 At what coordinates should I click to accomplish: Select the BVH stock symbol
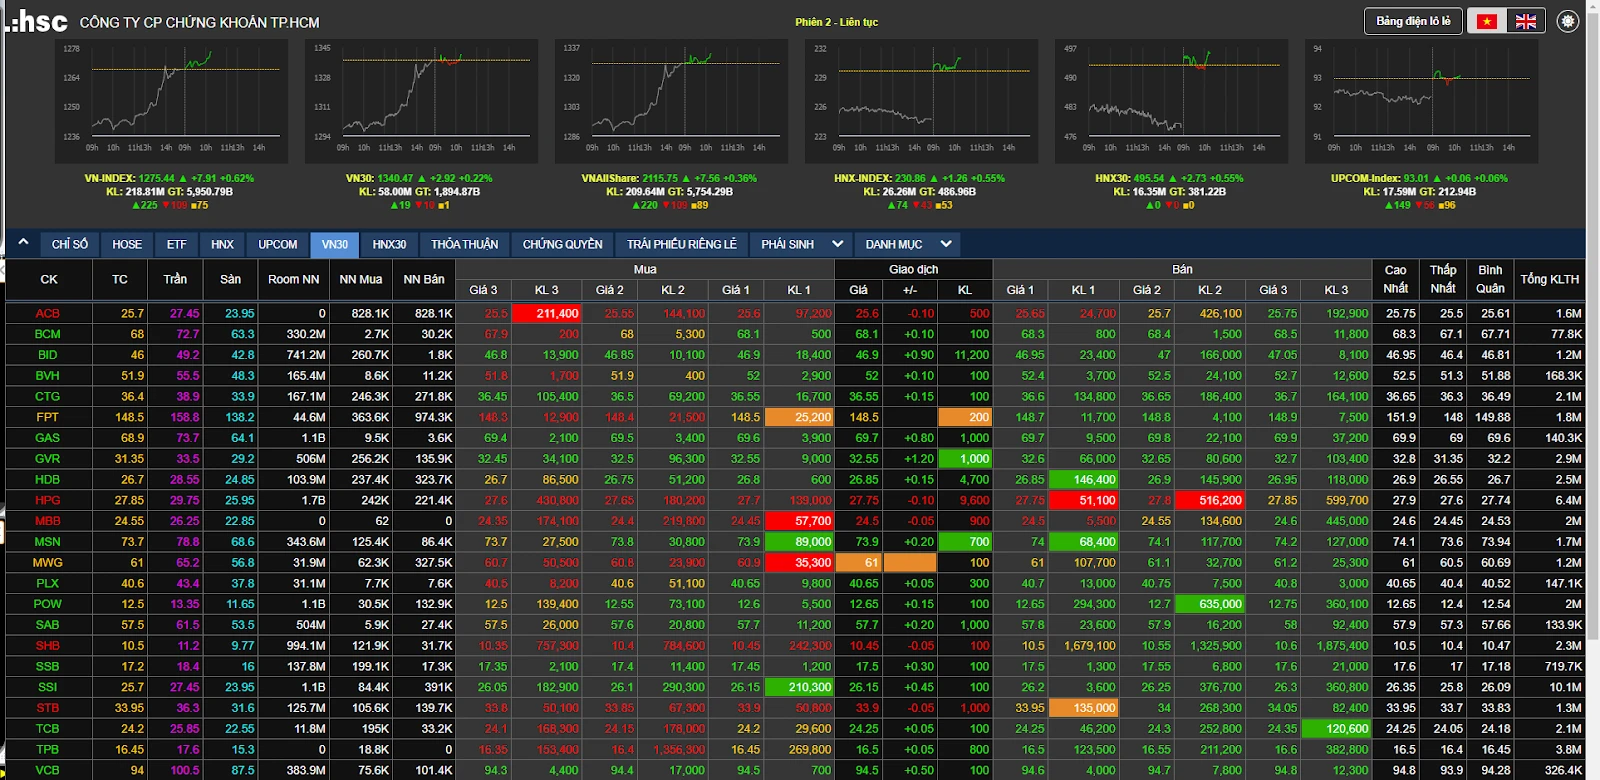tap(48, 376)
